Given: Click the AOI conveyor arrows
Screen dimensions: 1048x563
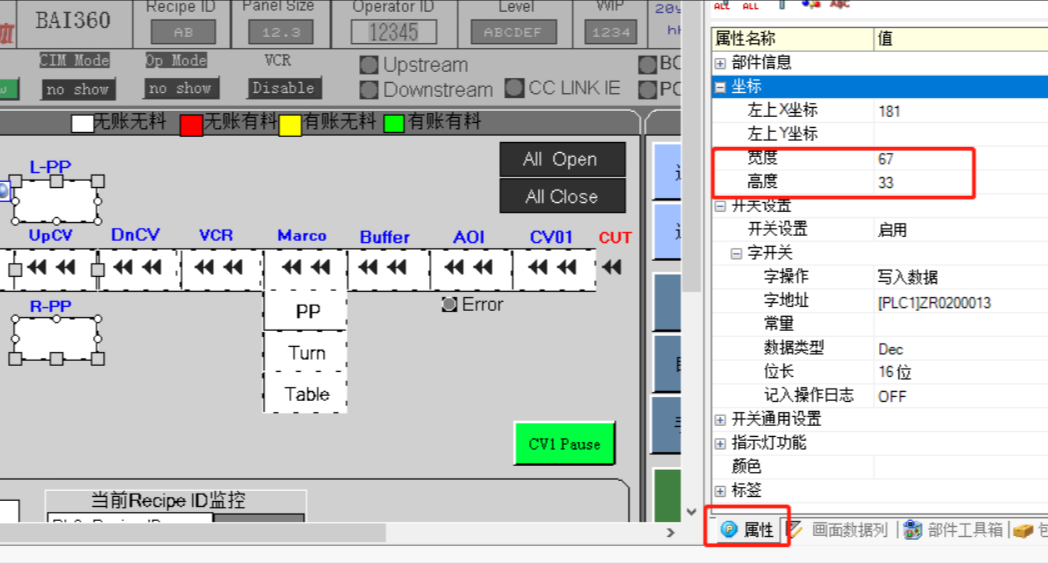Looking at the screenshot, I should [469, 267].
